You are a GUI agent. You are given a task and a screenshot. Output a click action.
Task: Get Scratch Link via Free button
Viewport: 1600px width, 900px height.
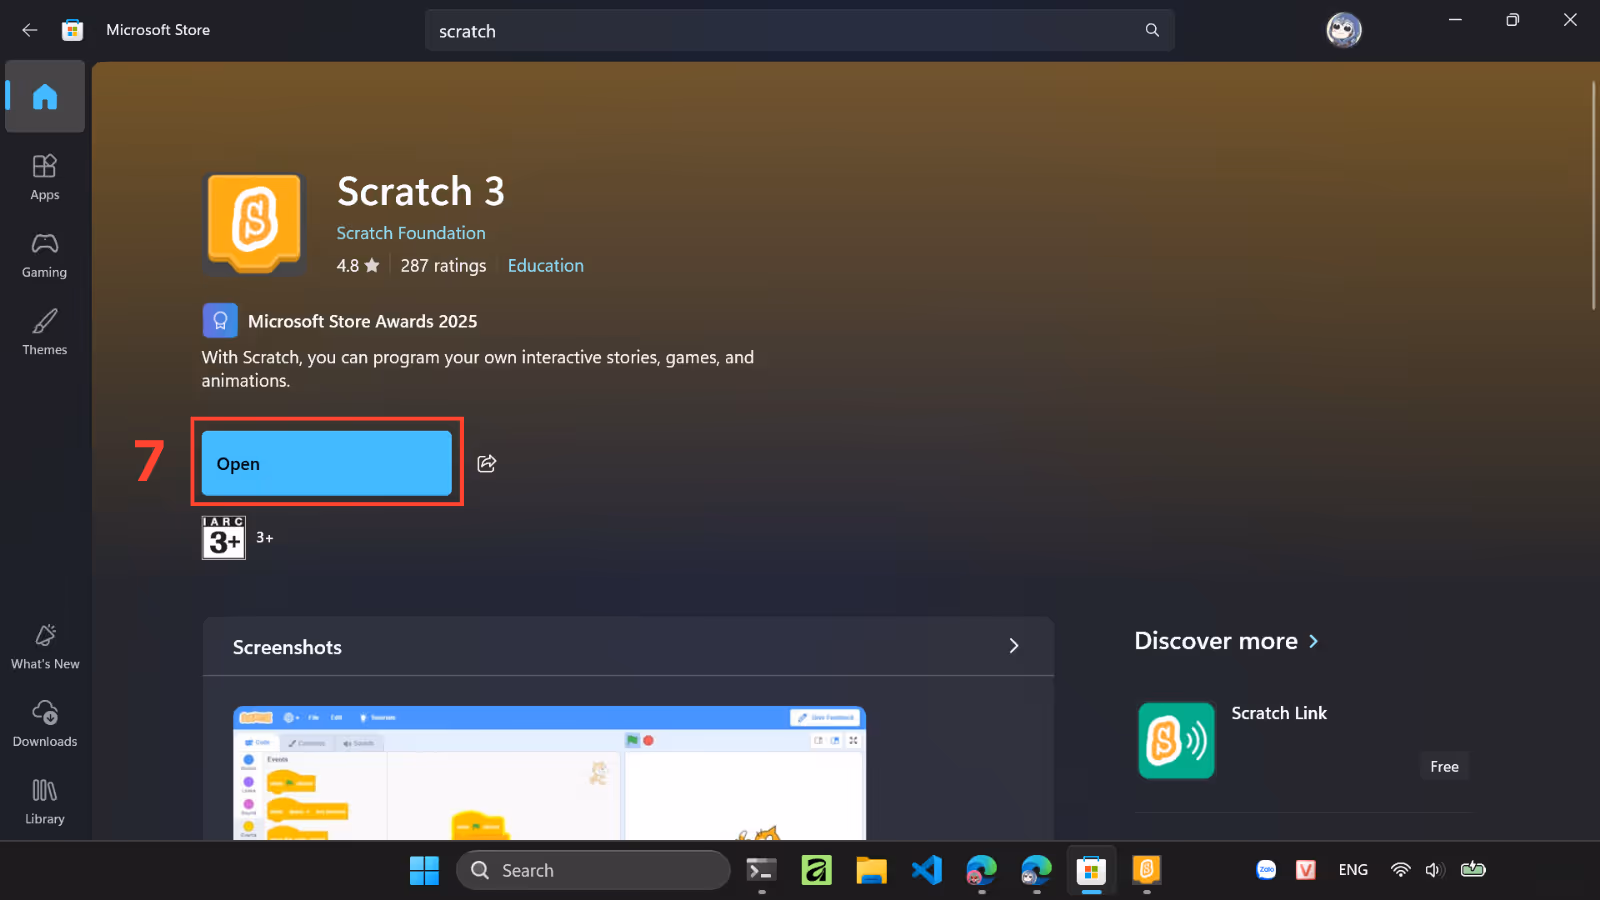point(1444,766)
